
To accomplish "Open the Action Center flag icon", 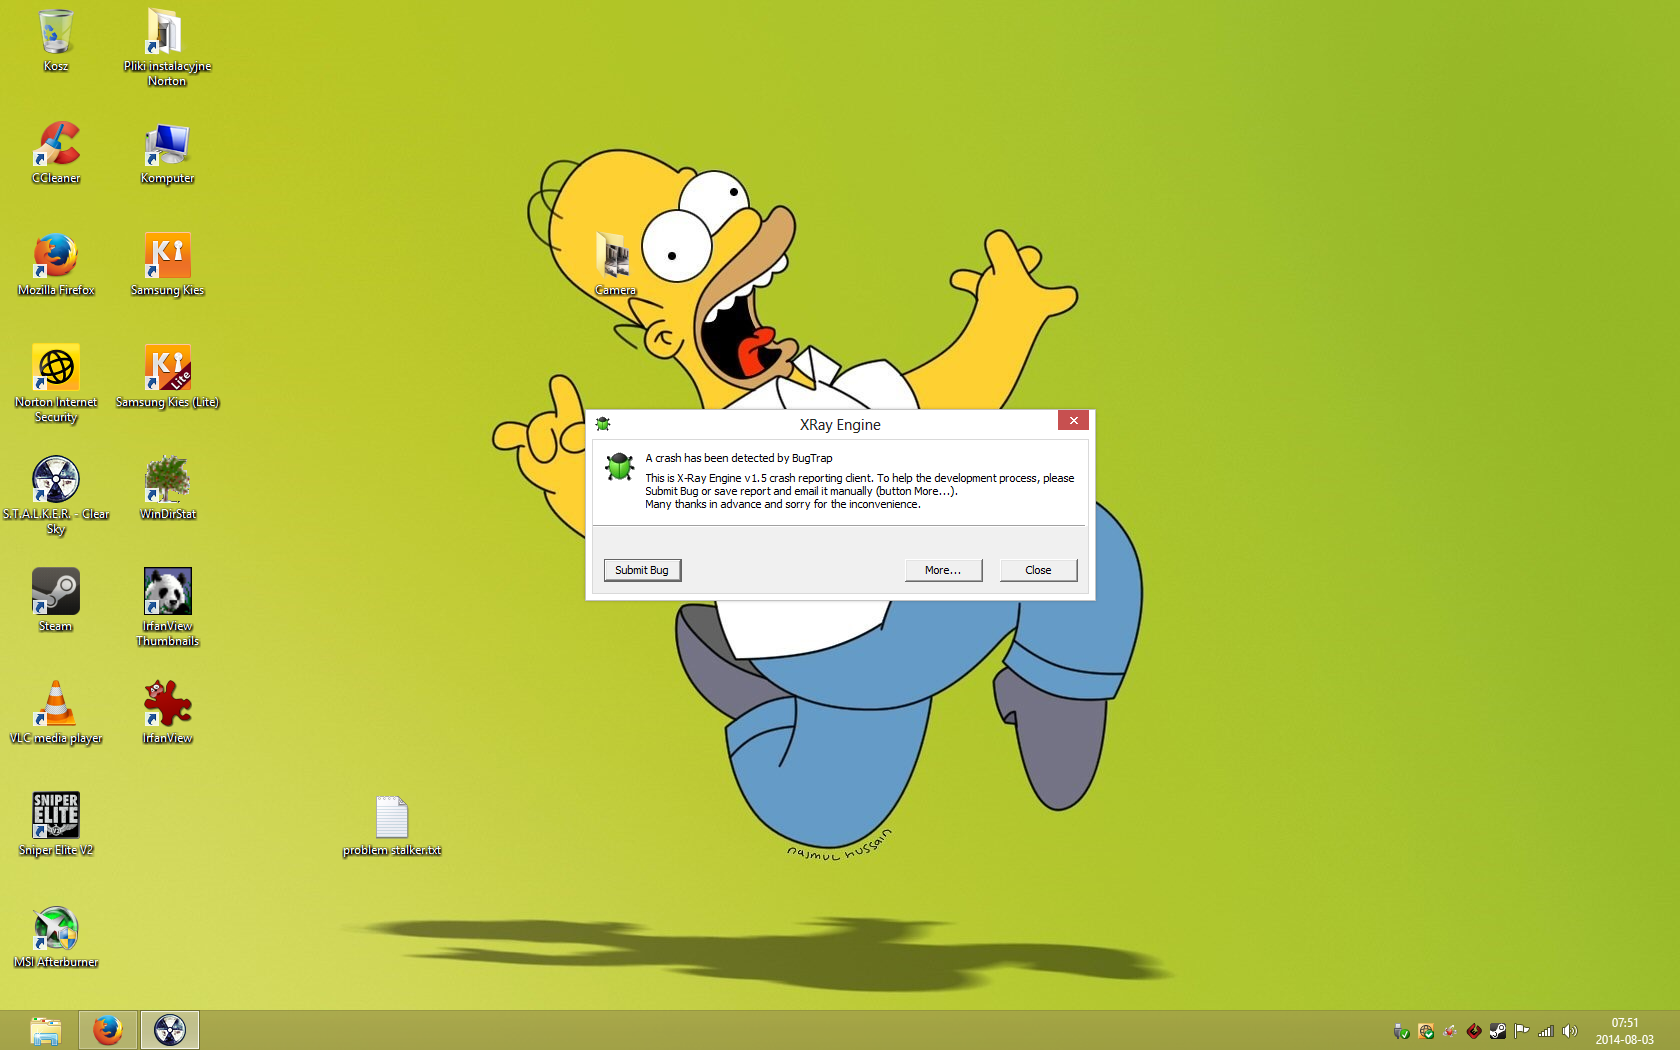I will [1521, 1031].
